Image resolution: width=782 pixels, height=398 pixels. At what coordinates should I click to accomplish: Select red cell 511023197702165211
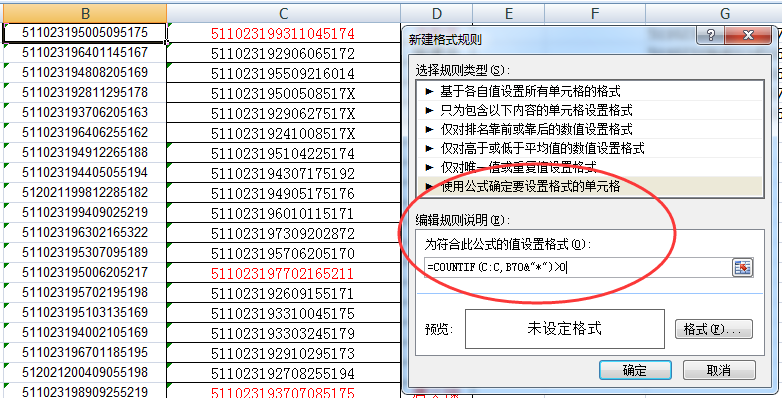pyautogui.click(x=283, y=273)
